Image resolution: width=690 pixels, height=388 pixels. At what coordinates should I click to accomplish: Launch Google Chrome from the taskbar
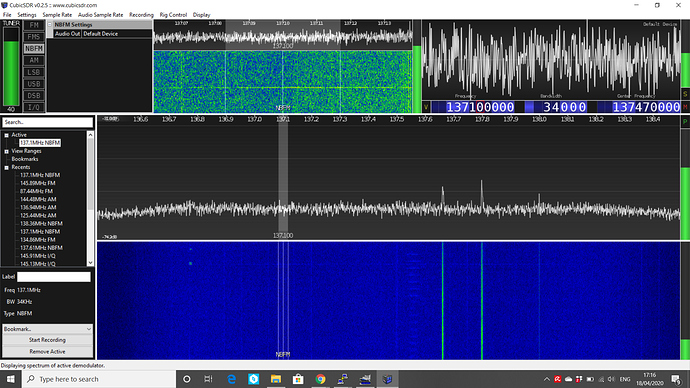pos(320,379)
